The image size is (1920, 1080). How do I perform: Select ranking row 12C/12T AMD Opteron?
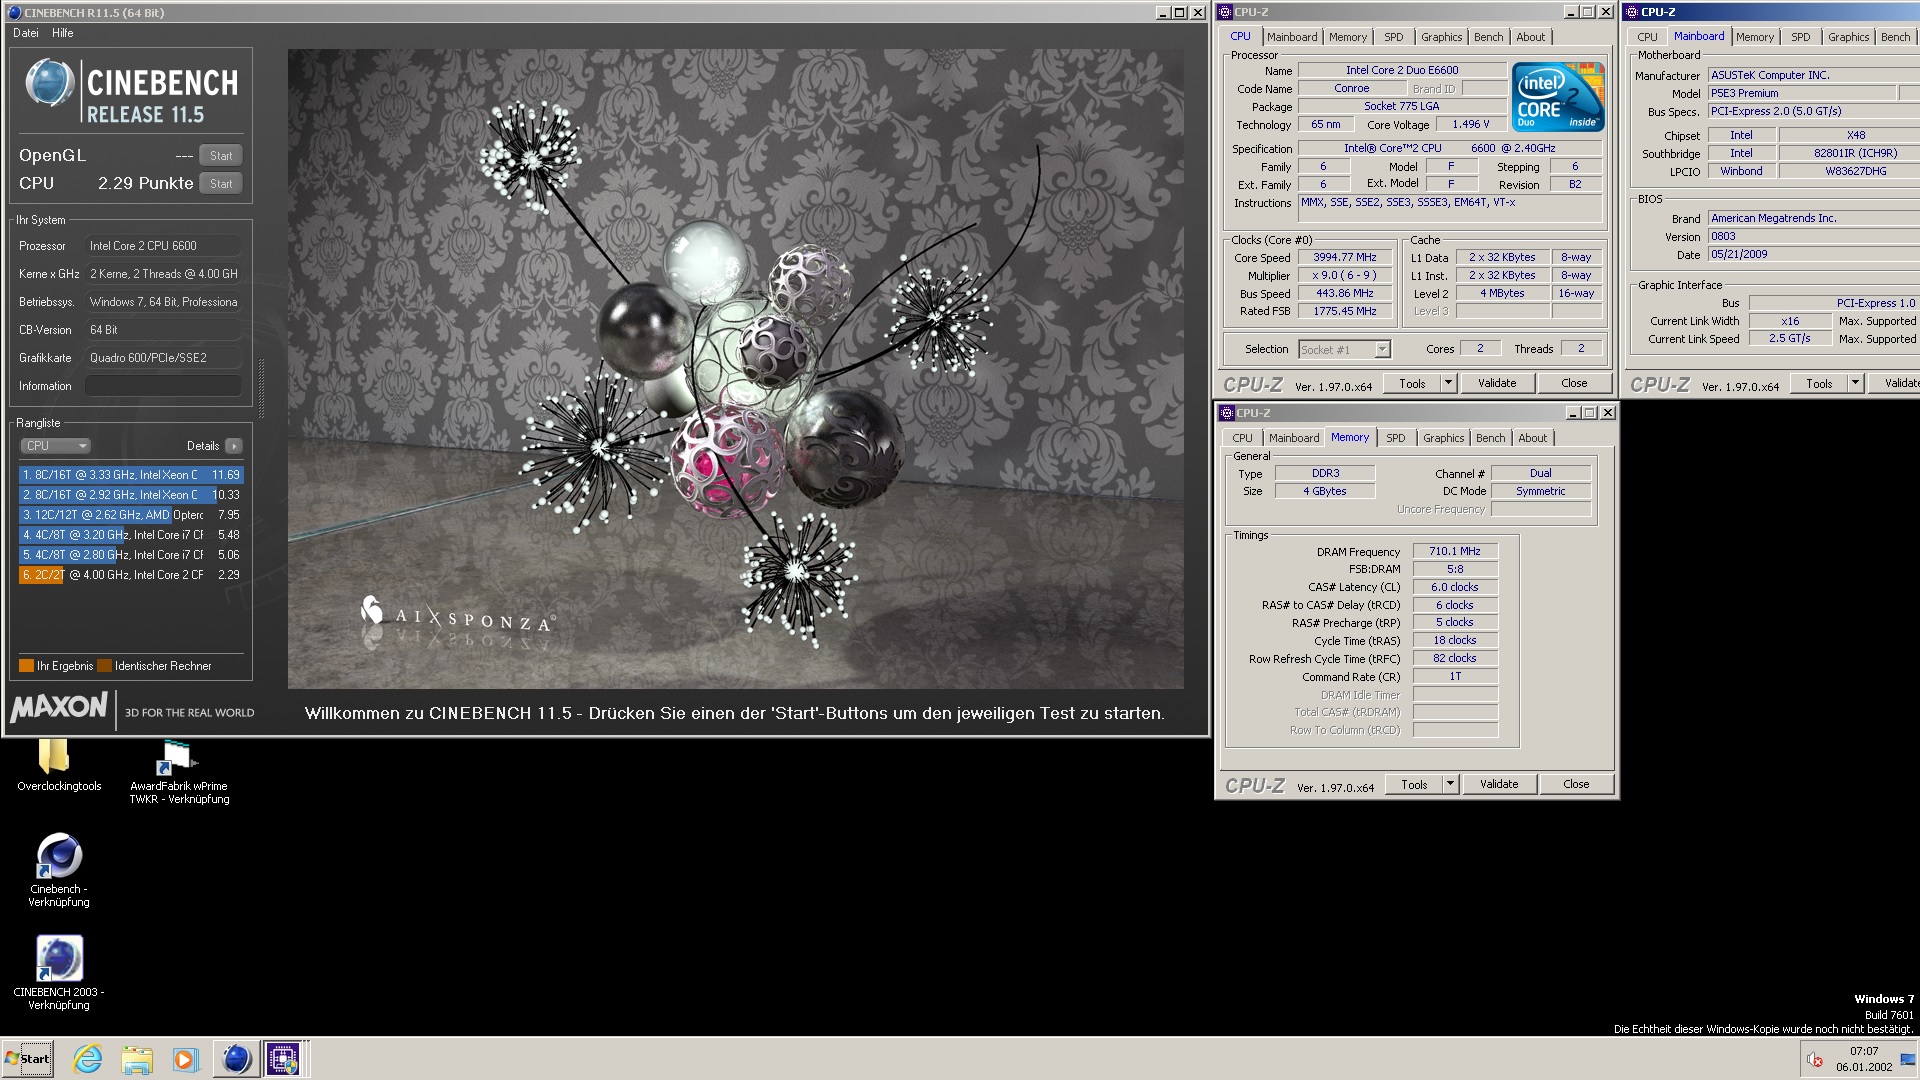coord(131,515)
